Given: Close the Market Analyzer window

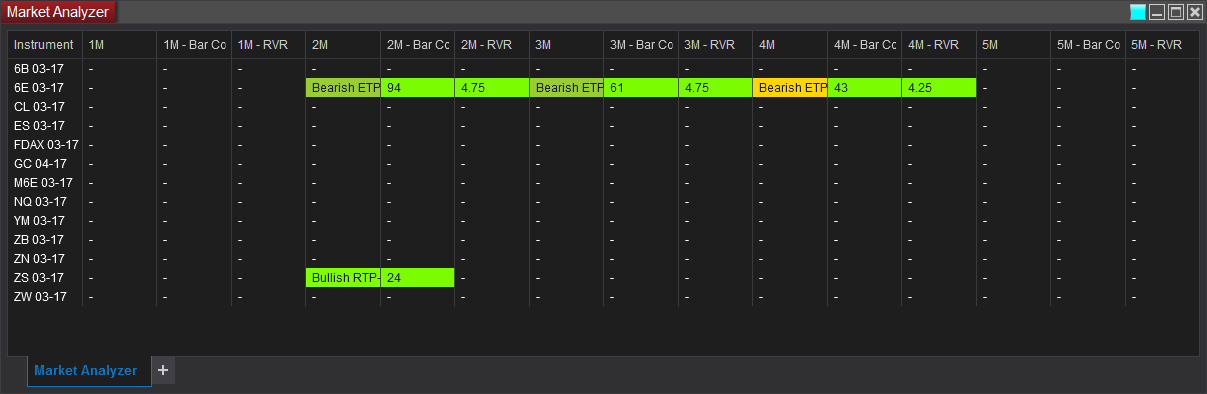Looking at the screenshot, I should tap(1194, 12).
